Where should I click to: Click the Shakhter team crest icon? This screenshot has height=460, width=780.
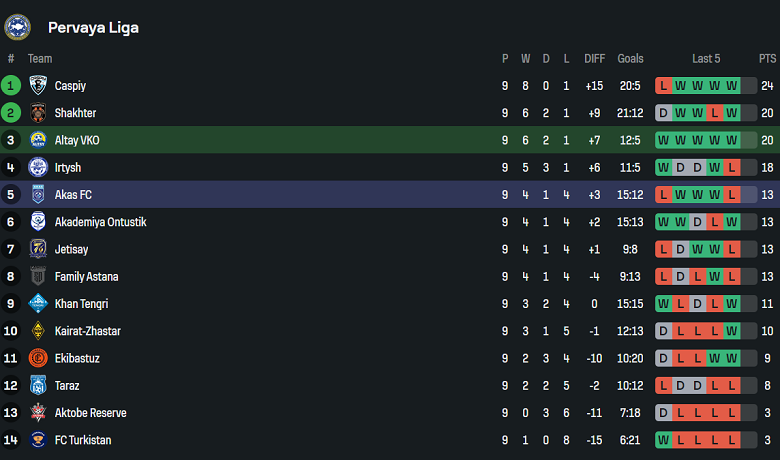(38, 113)
